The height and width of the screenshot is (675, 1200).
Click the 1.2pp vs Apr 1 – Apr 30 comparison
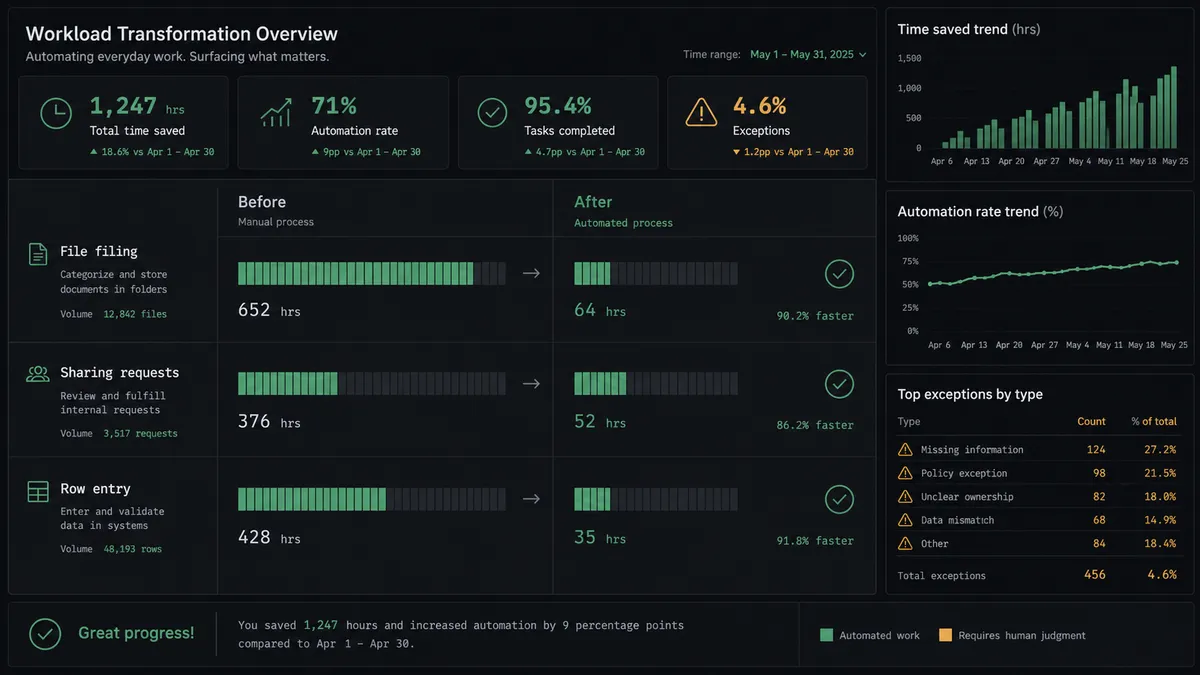(793, 152)
